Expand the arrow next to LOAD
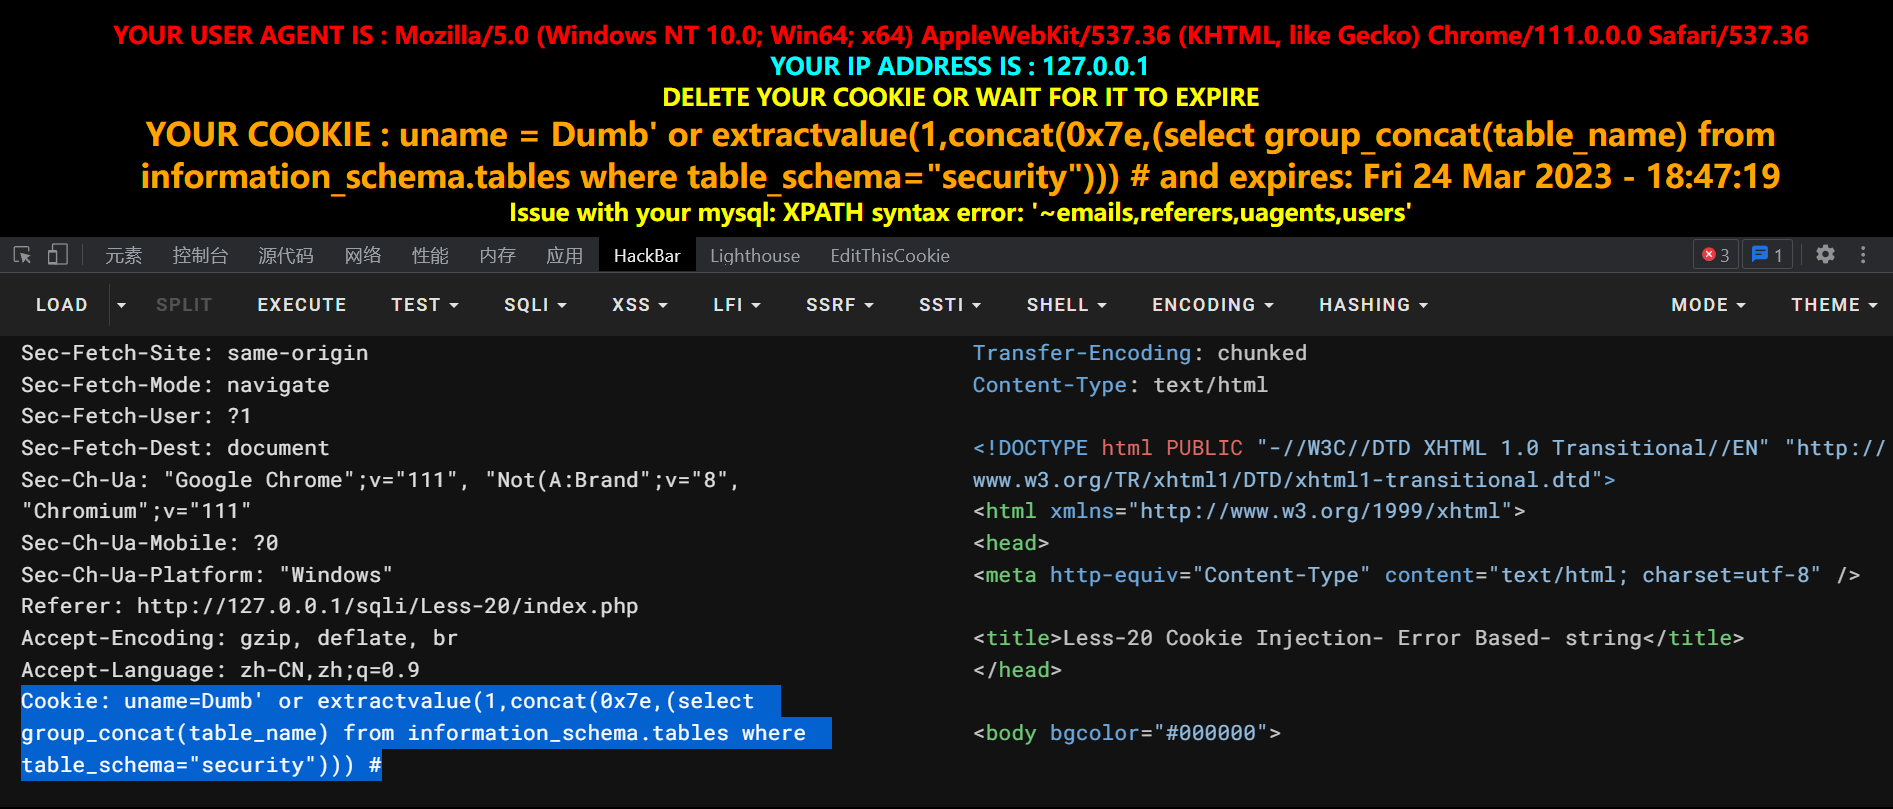This screenshot has height=809, width=1893. pyautogui.click(x=121, y=305)
